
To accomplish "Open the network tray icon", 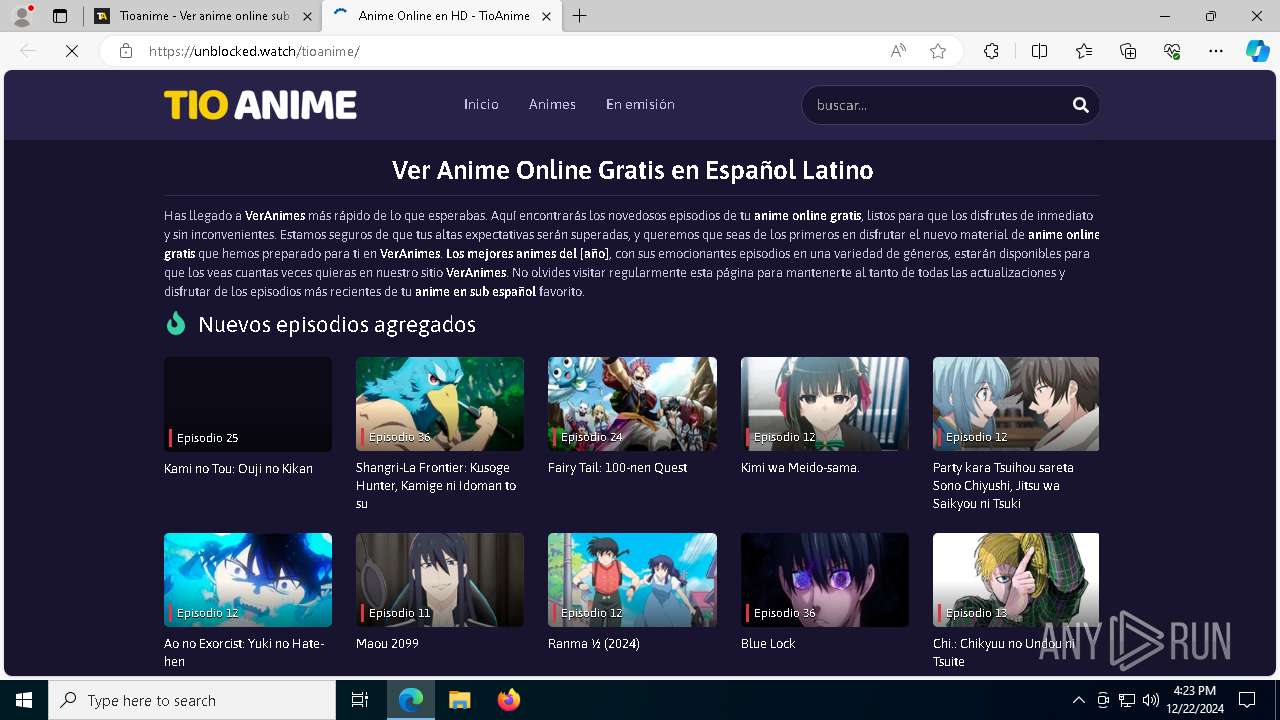I will point(1127,700).
